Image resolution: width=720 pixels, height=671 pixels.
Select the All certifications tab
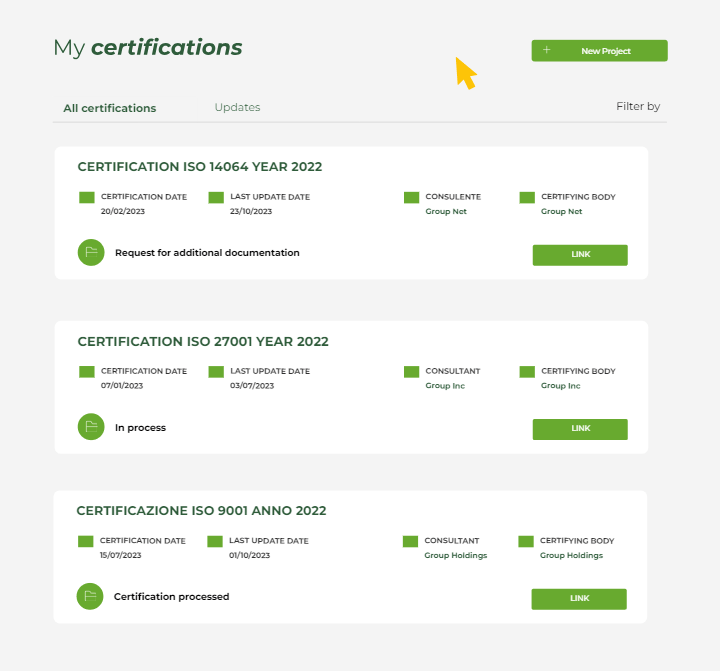pos(110,108)
